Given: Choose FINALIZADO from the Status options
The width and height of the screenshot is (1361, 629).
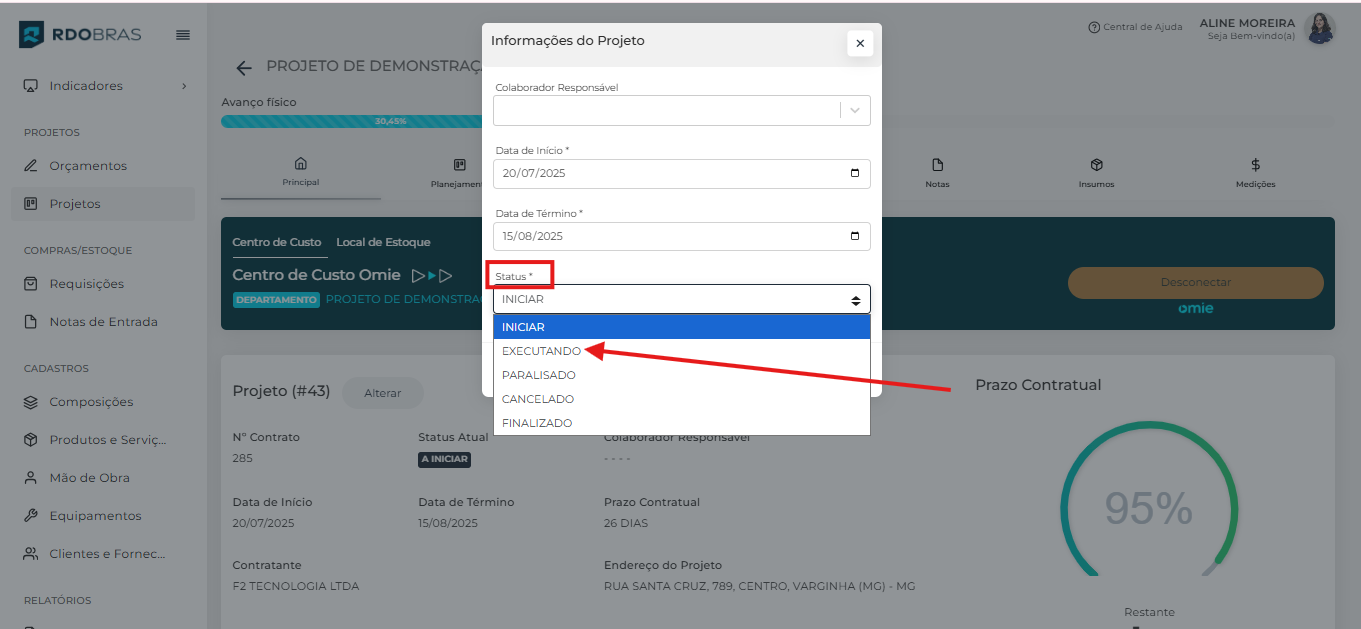Looking at the screenshot, I should point(537,423).
